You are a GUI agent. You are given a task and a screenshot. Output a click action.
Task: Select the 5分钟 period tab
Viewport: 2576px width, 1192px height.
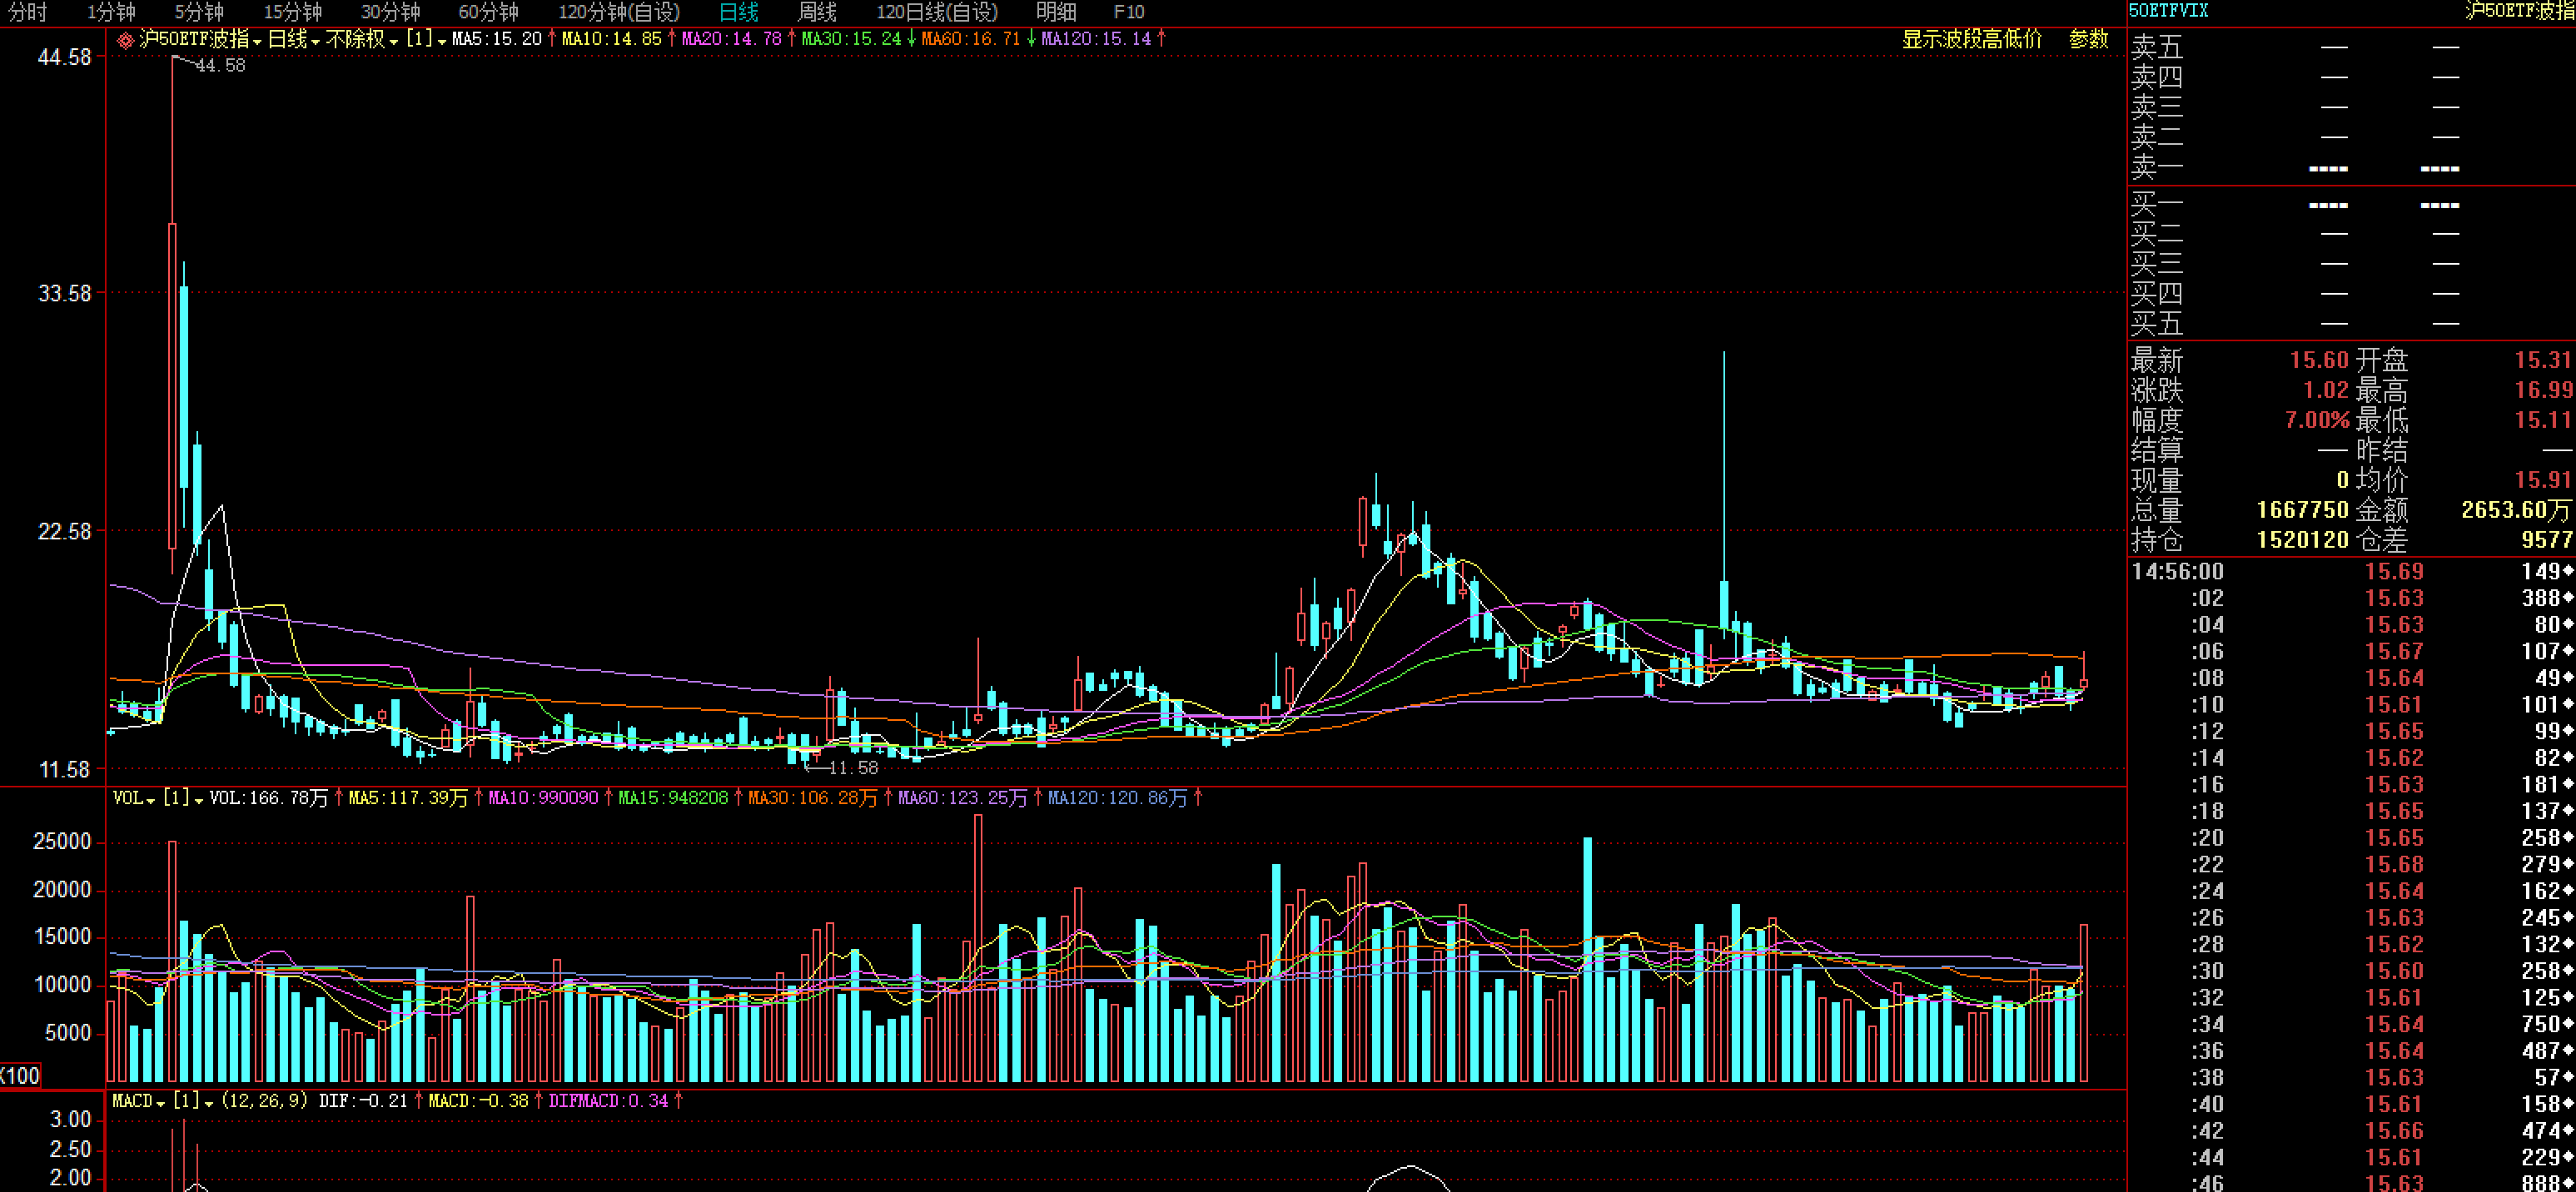(x=199, y=12)
